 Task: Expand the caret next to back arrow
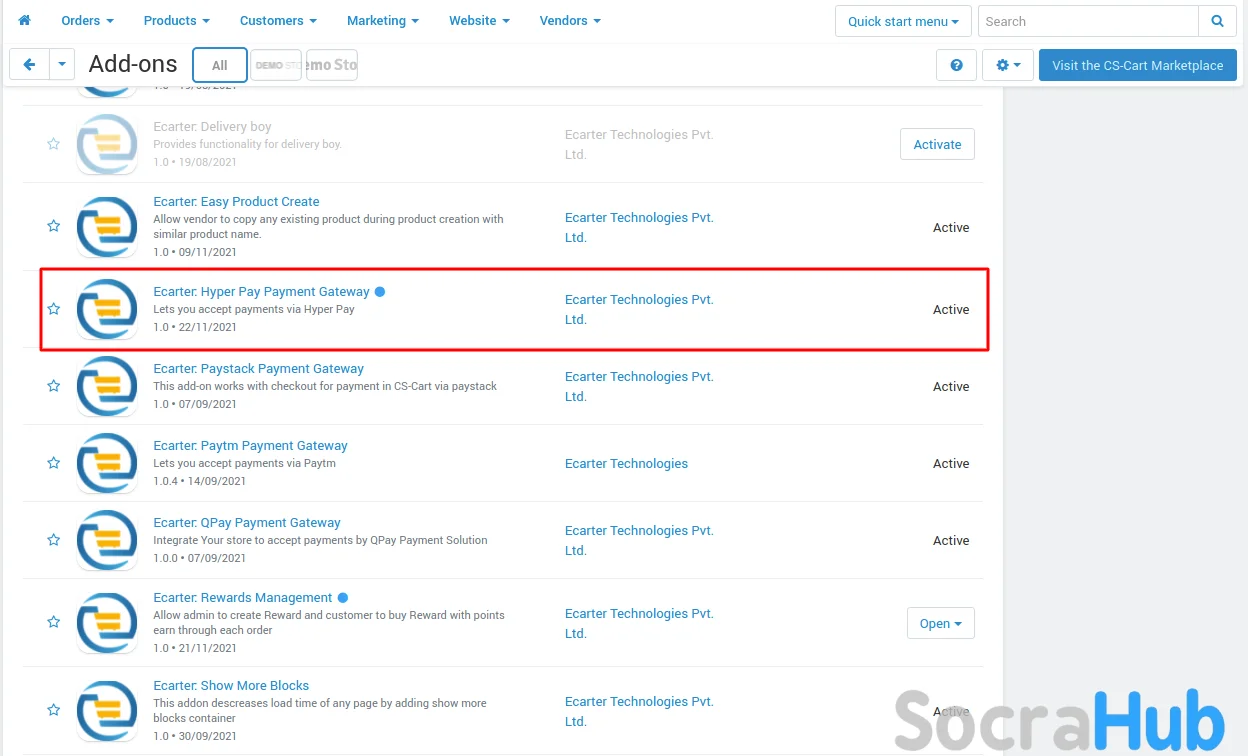tap(62, 65)
